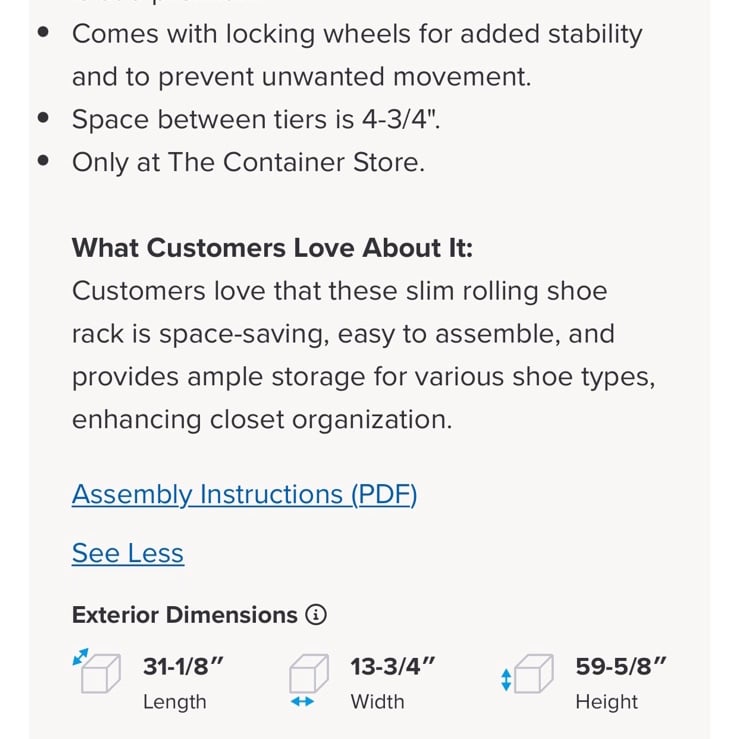The width and height of the screenshot is (739, 739).
Task: Click the What Customers Love About It heading
Action: 272,248
